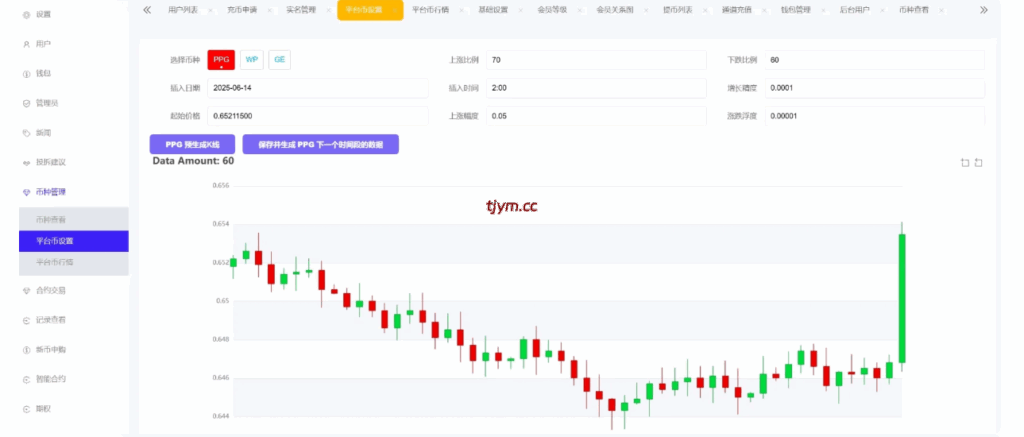Select the GE coin option
The height and width of the screenshot is (437, 1024).
pos(280,60)
